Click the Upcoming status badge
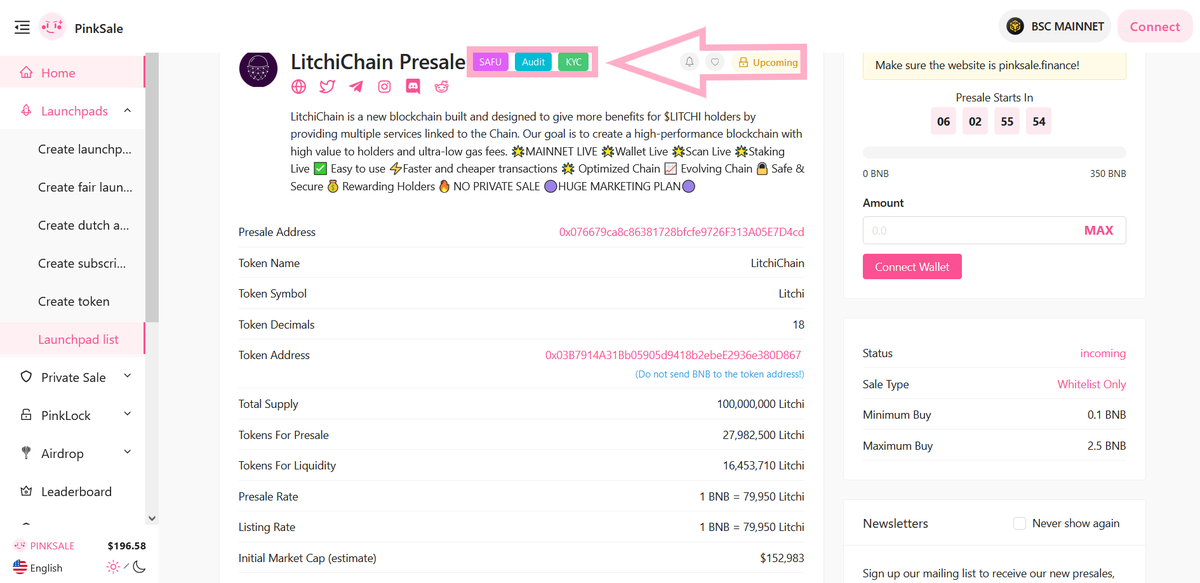 768,62
